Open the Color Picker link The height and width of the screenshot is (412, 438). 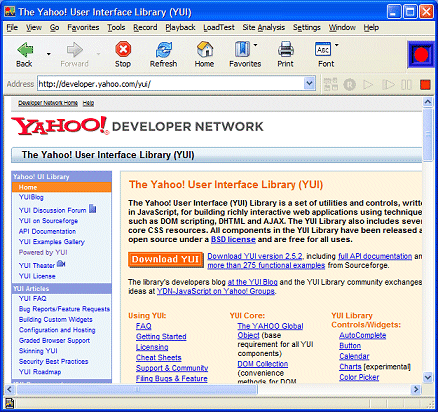click(x=359, y=377)
